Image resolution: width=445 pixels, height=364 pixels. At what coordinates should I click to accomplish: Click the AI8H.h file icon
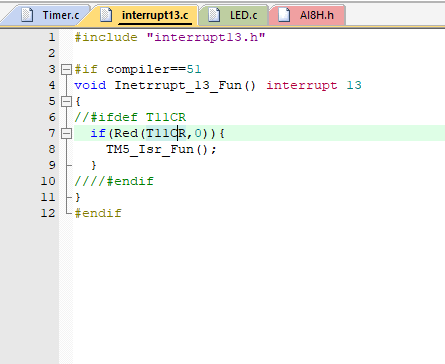point(284,15)
